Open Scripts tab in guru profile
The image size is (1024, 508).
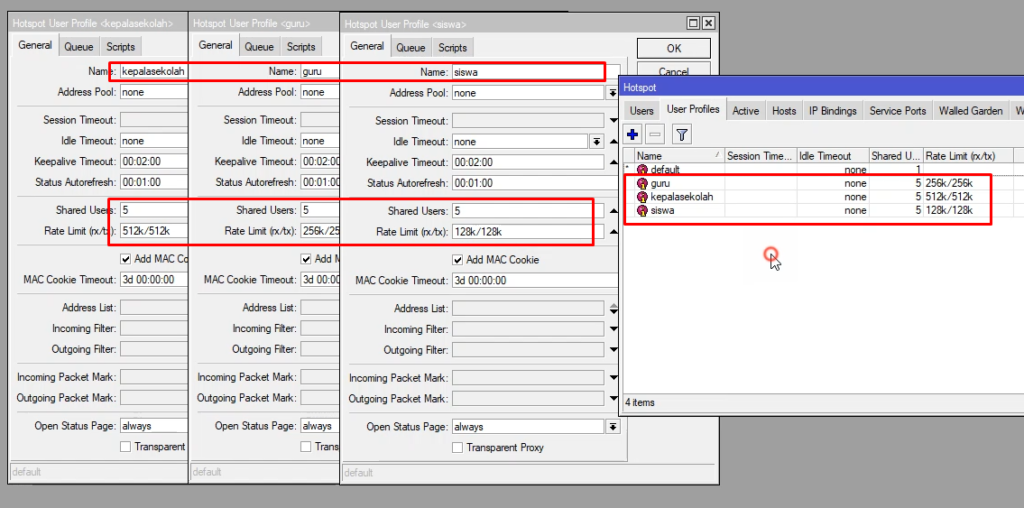pyautogui.click(x=301, y=47)
